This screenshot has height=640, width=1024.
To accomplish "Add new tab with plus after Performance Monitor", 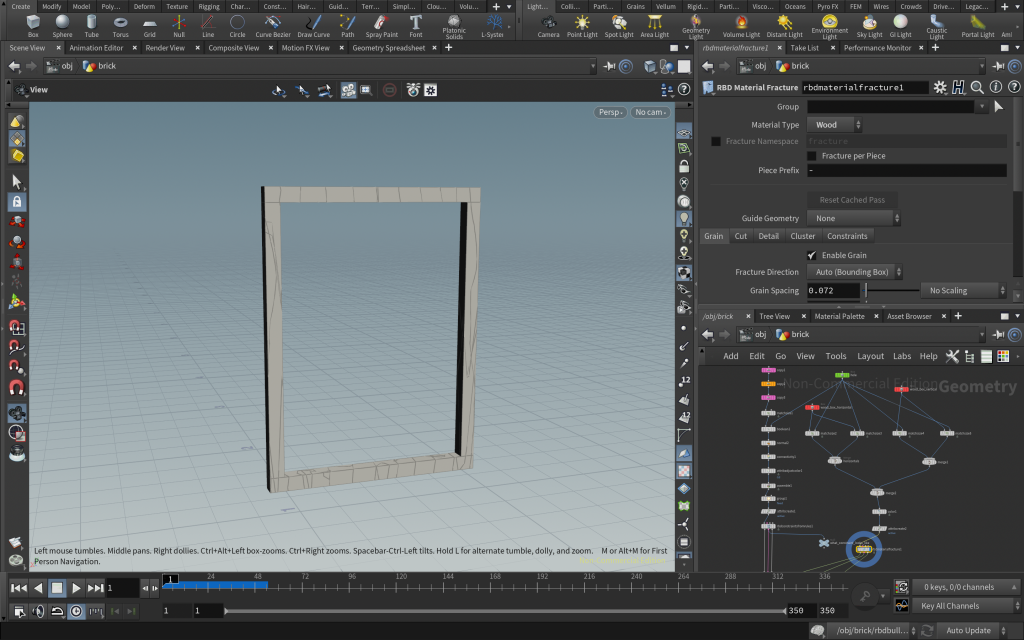I will [935, 48].
